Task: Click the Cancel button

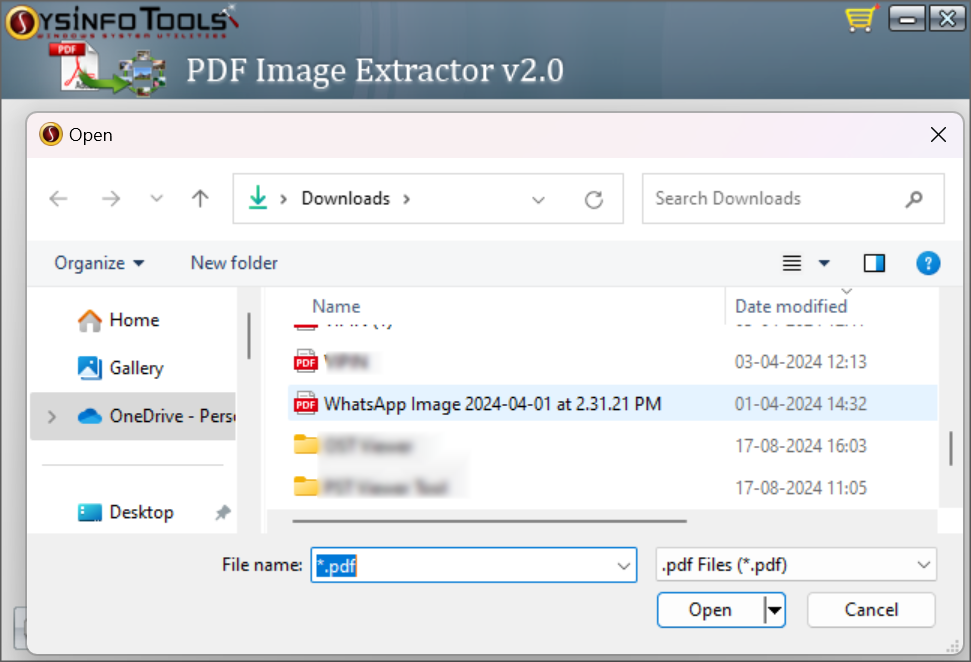Action: pos(871,610)
